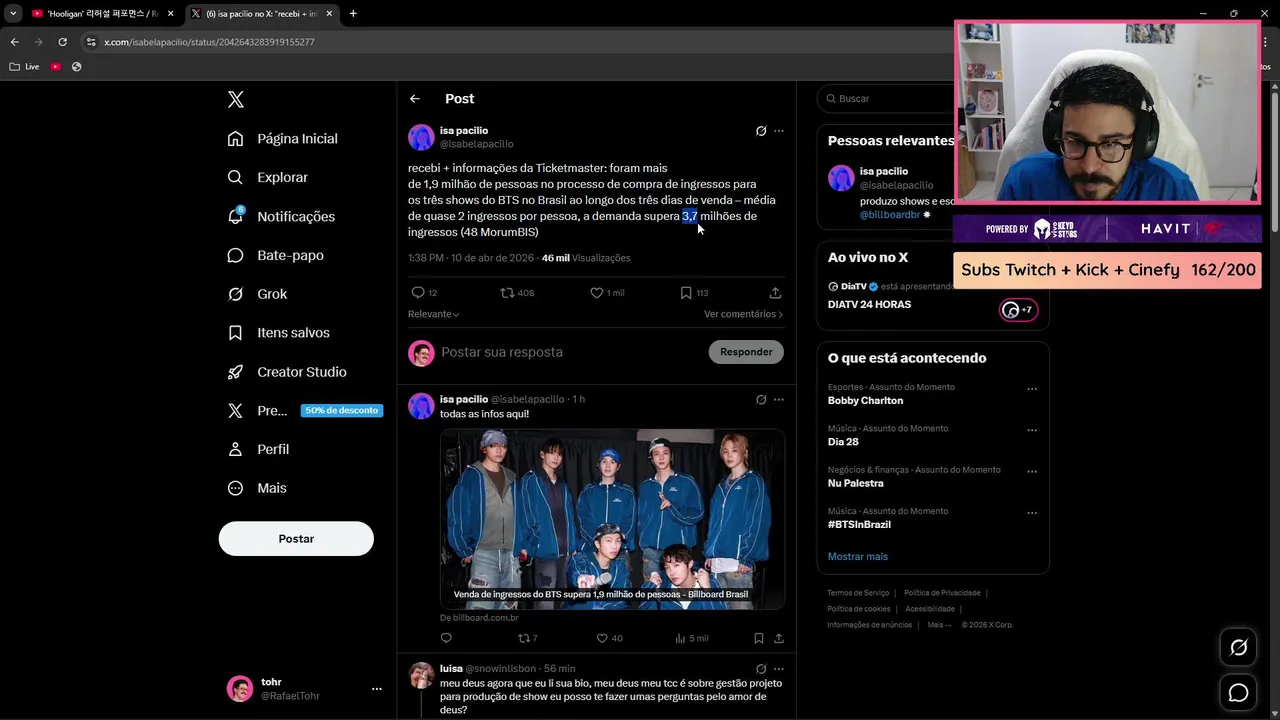Open more options on luisa's reply
Screen dimensions: 1280x720
coord(779,668)
